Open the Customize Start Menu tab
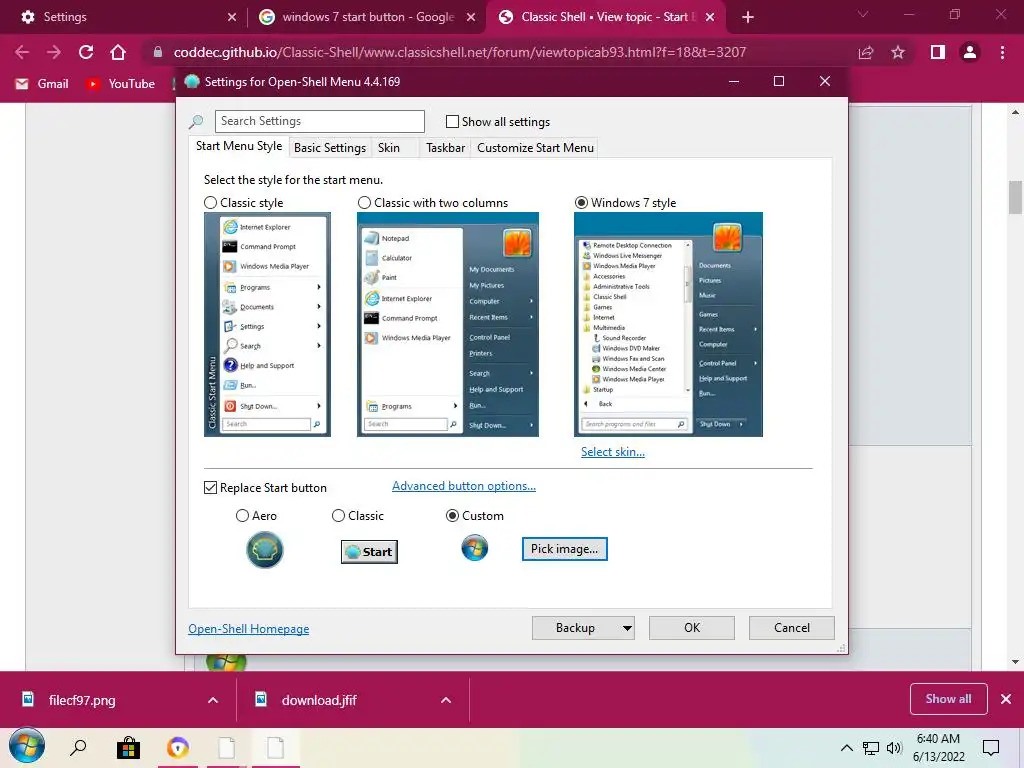The width and height of the screenshot is (1024, 768). point(536,148)
